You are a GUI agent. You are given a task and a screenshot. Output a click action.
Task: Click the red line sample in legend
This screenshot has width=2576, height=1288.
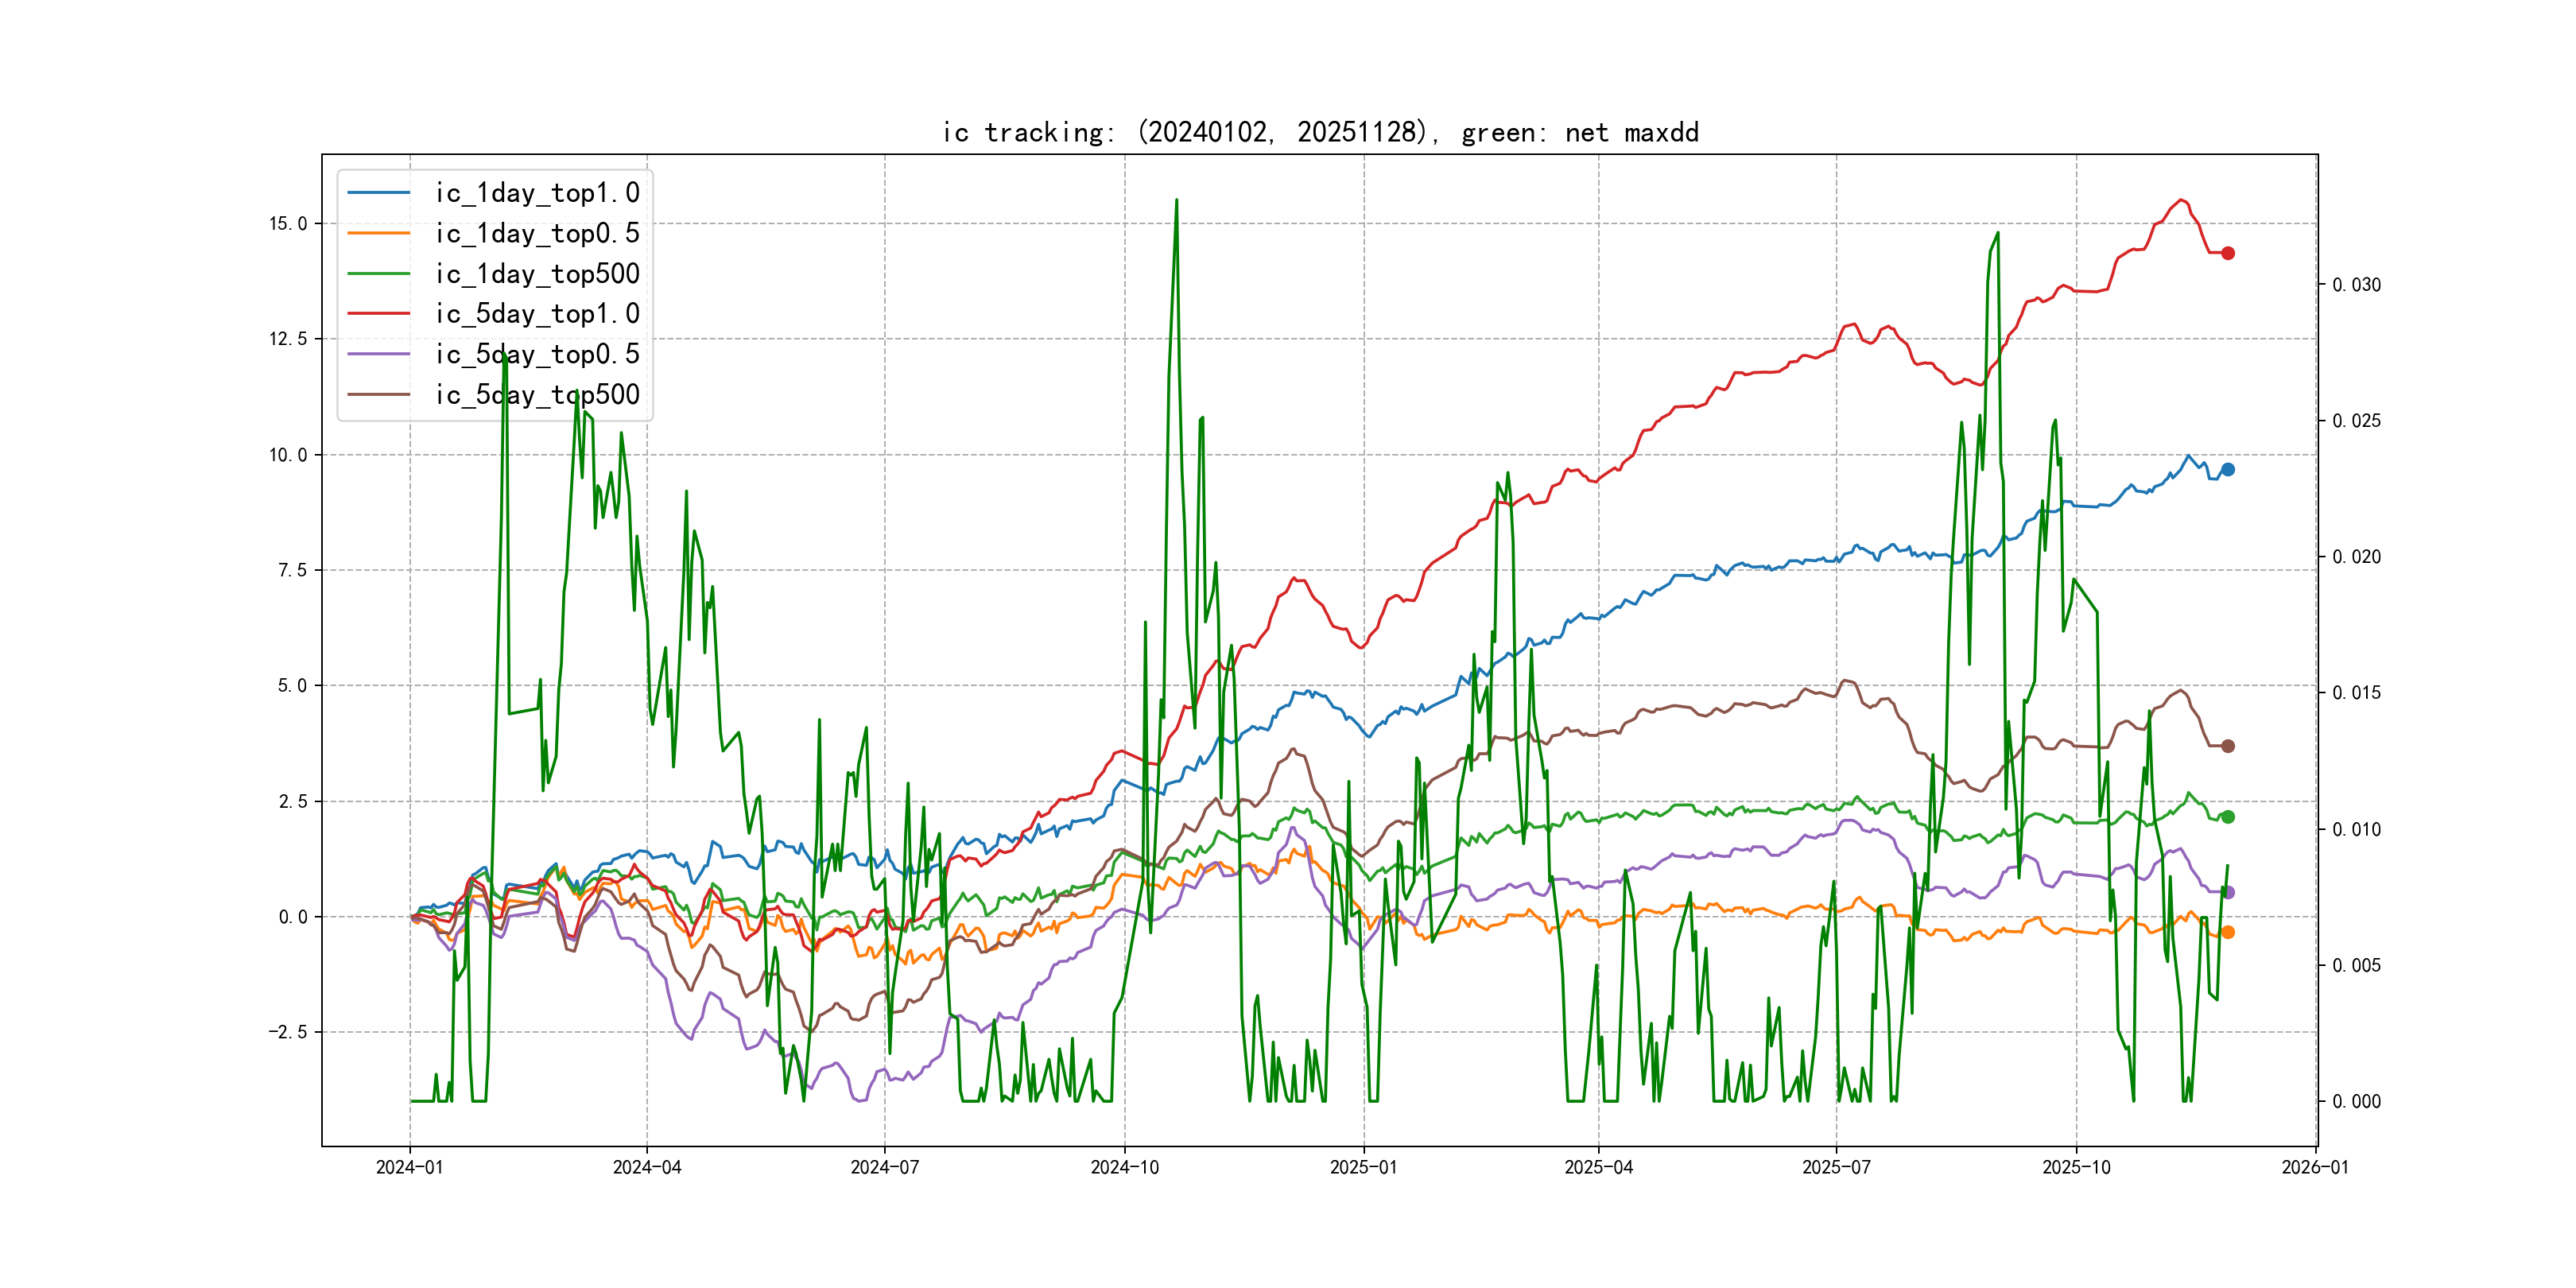coord(378,314)
